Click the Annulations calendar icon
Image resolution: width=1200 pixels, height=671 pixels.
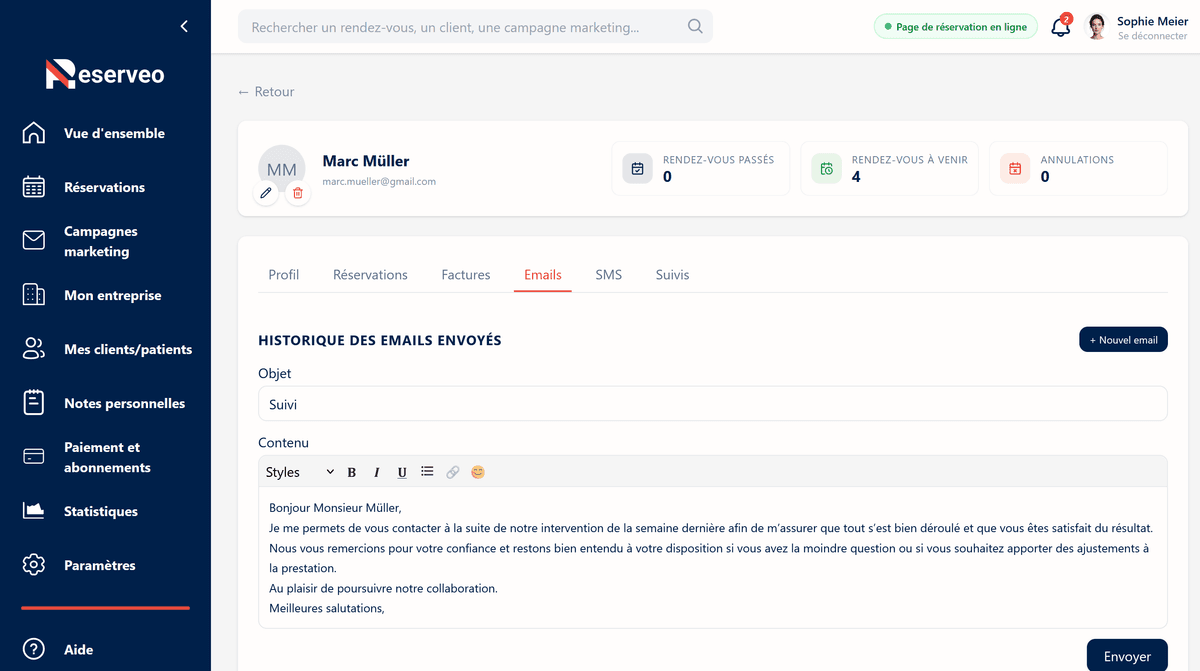1015,168
